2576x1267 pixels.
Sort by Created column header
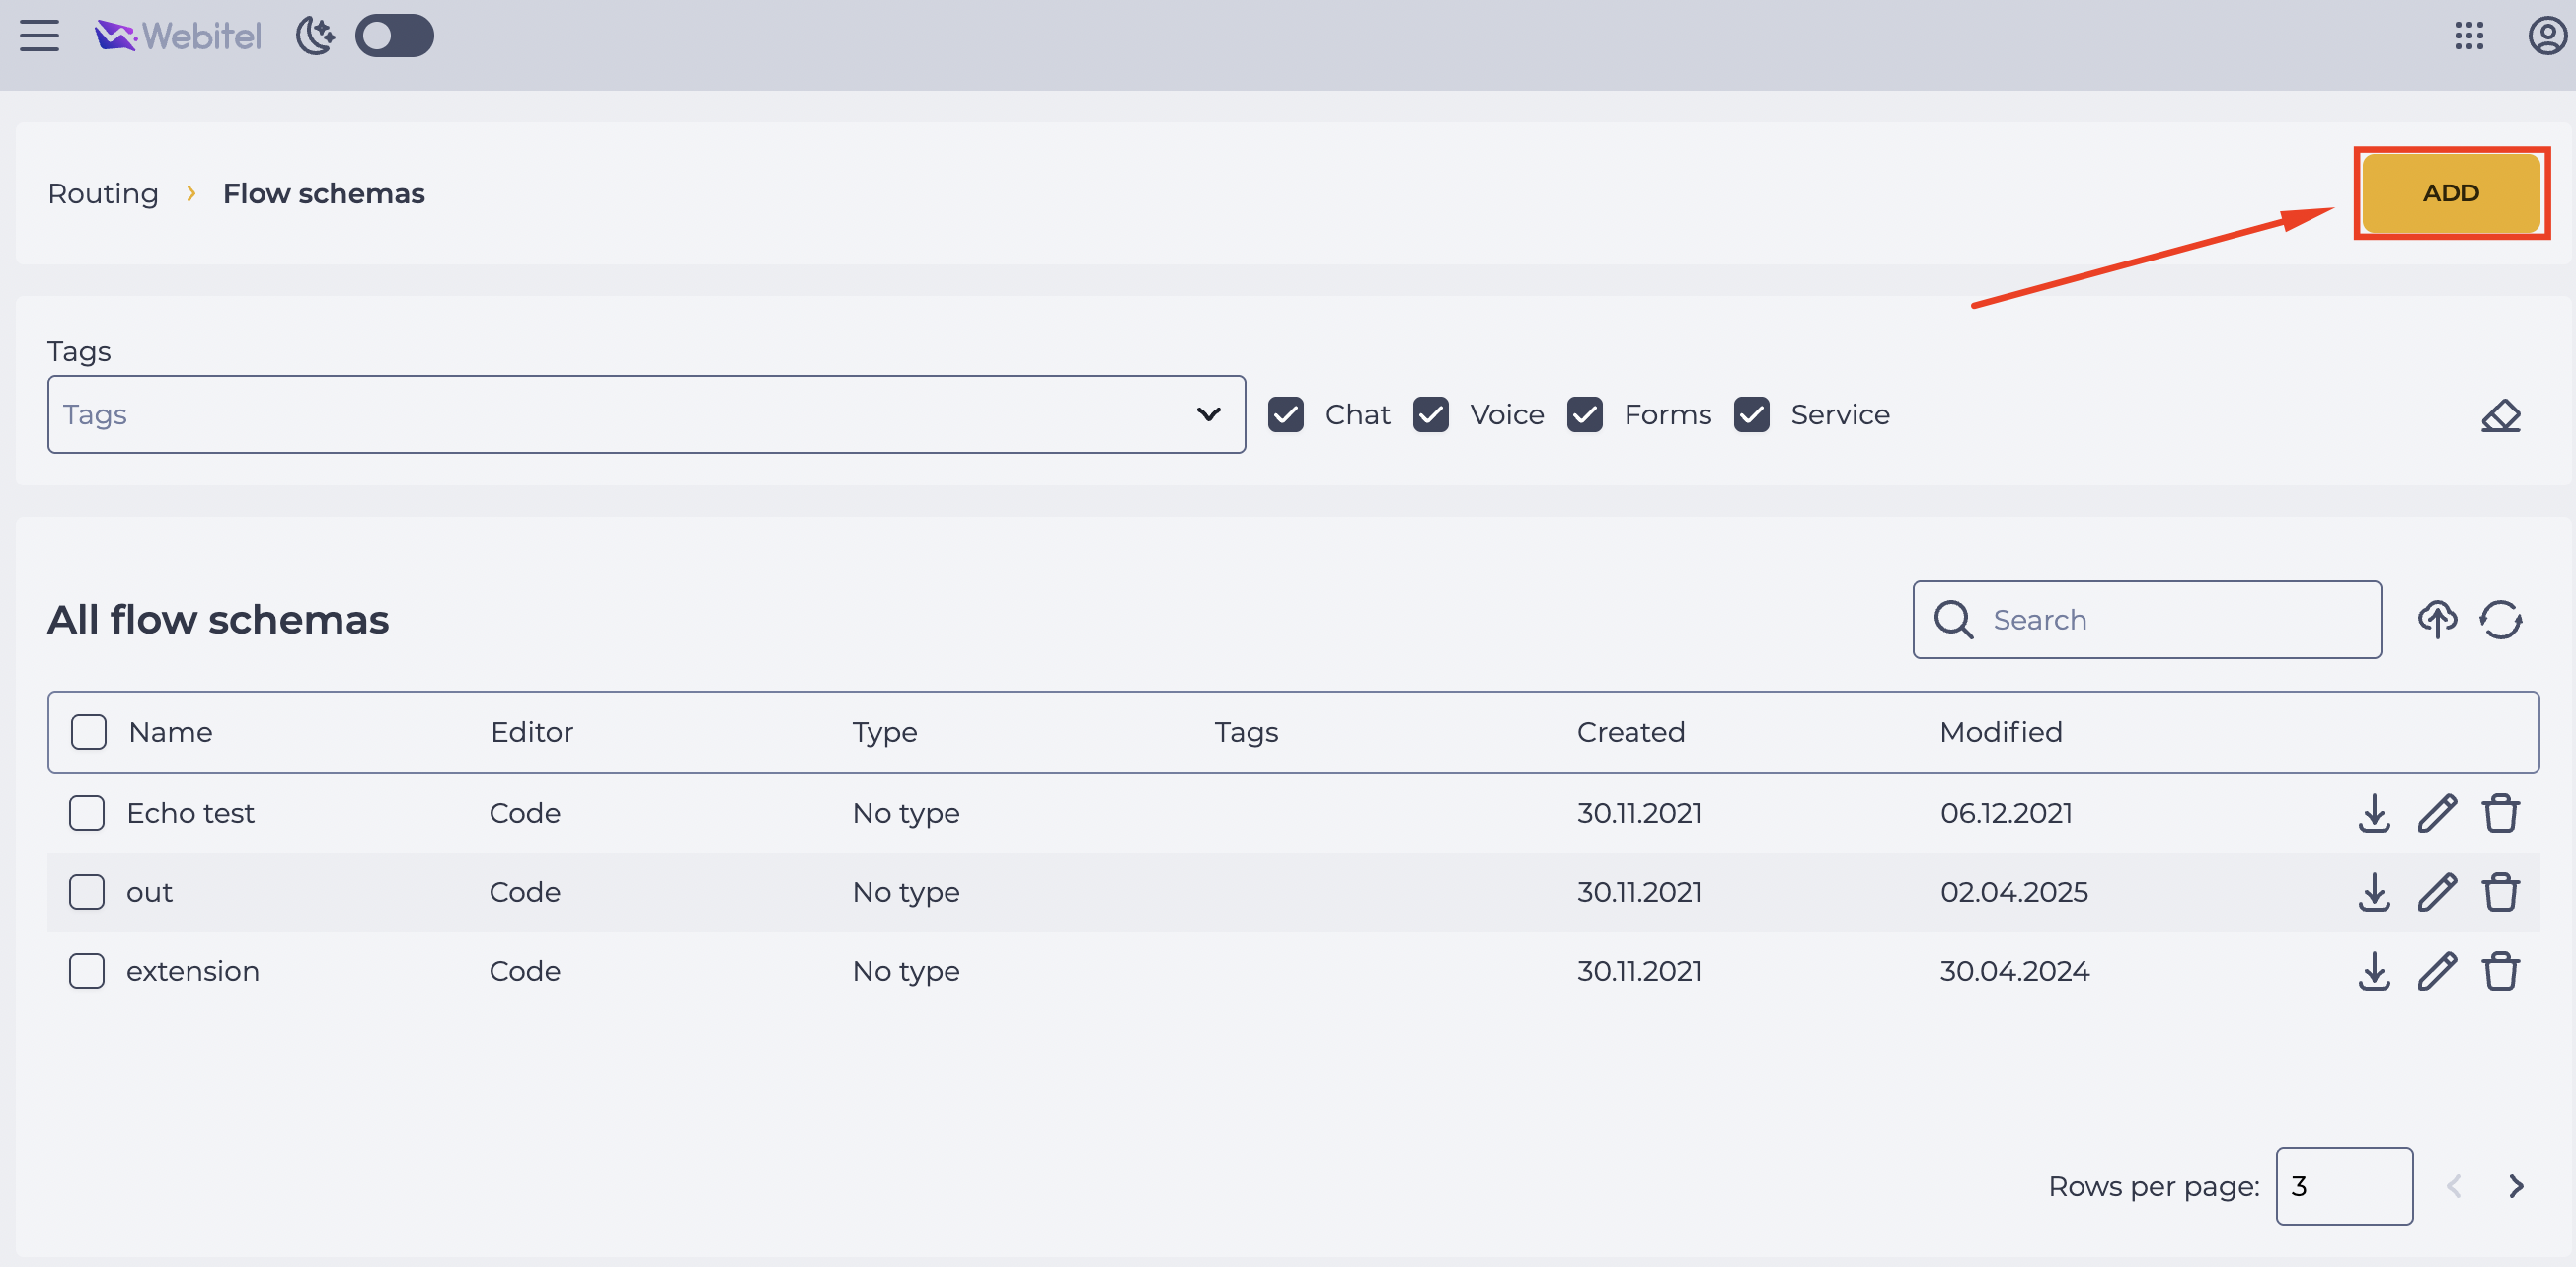[1631, 732]
